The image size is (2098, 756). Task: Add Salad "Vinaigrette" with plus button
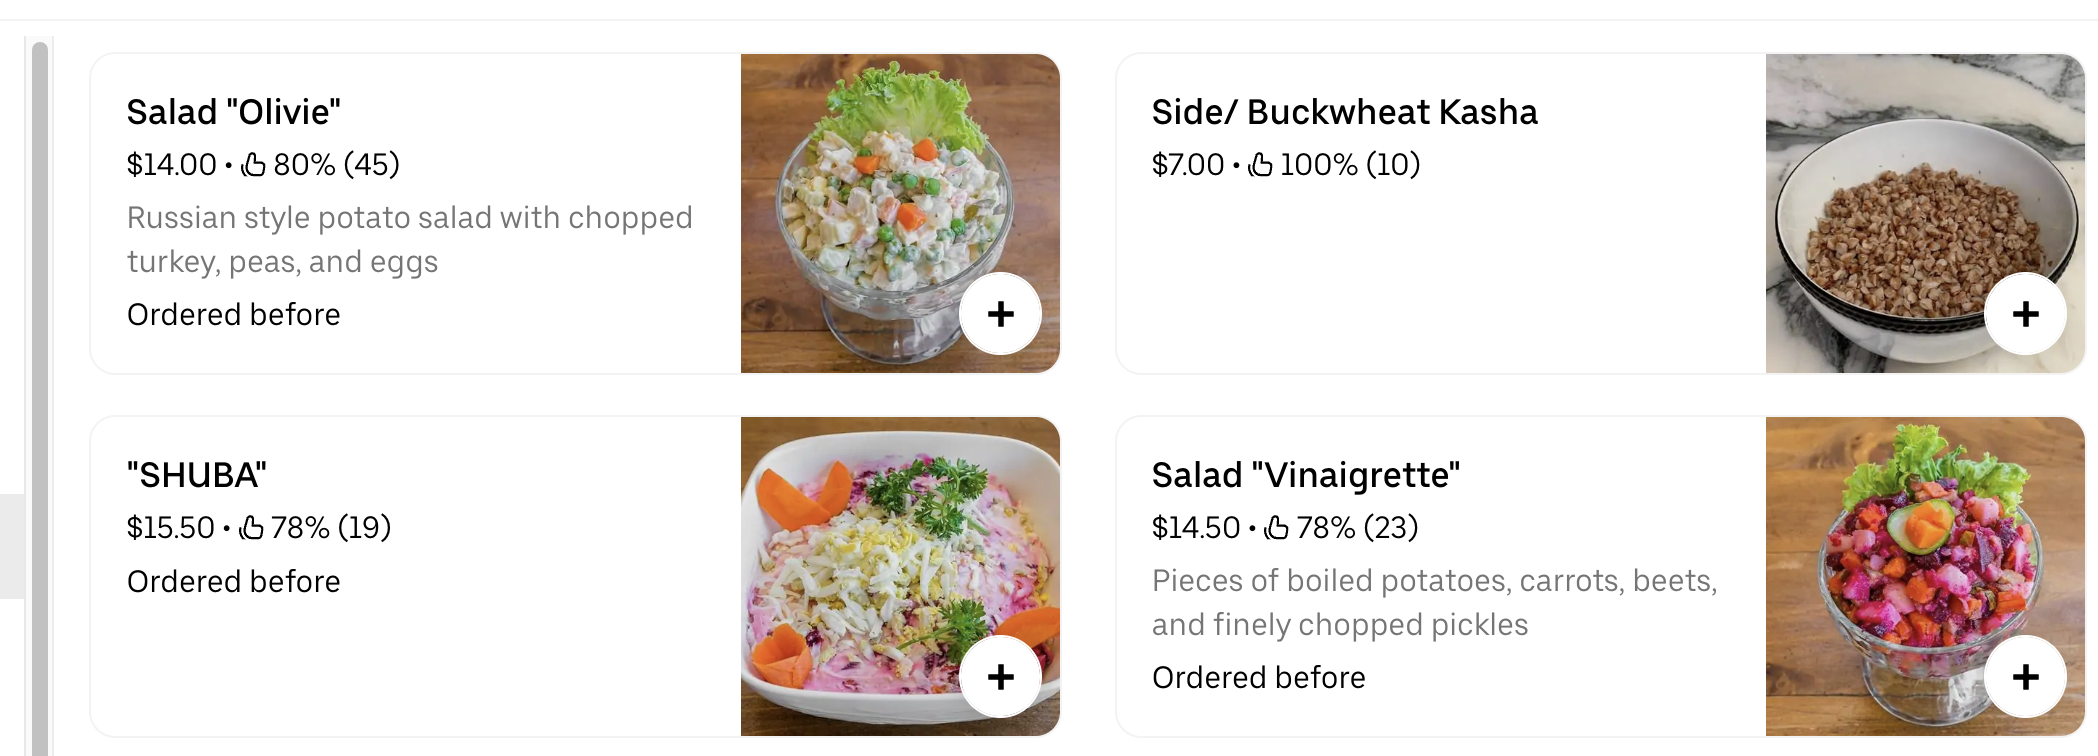click(x=2025, y=677)
